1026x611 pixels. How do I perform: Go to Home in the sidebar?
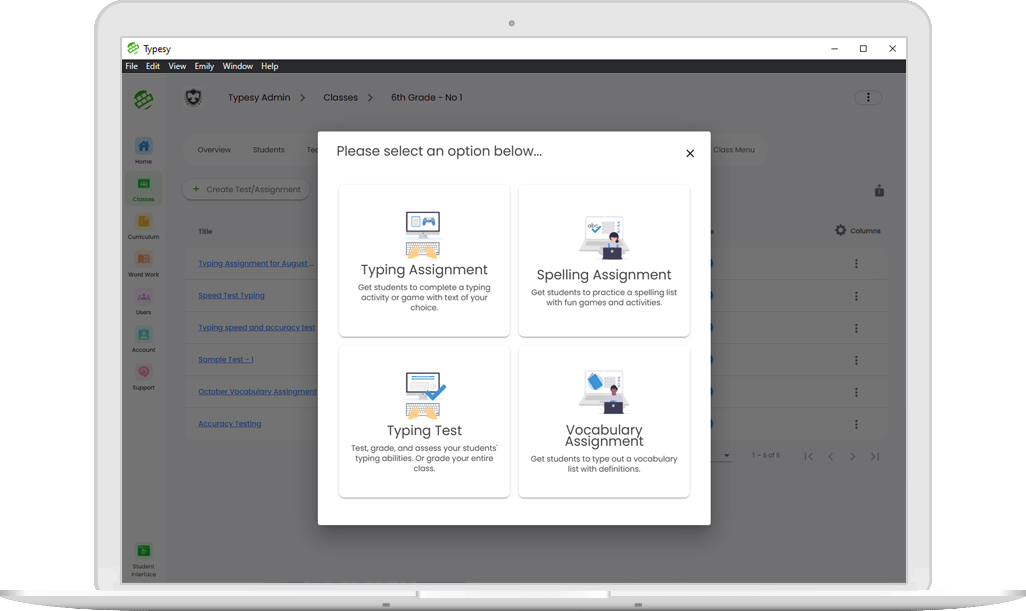(143, 151)
